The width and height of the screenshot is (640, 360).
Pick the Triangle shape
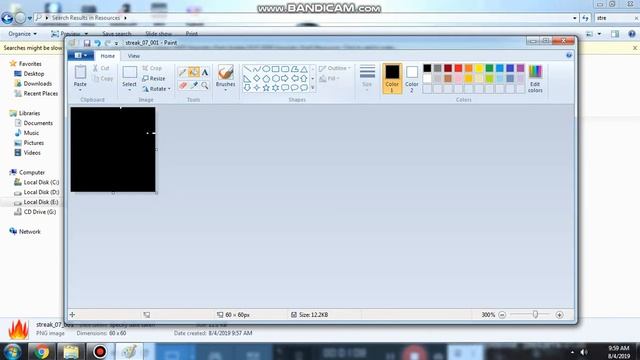coord(304,69)
